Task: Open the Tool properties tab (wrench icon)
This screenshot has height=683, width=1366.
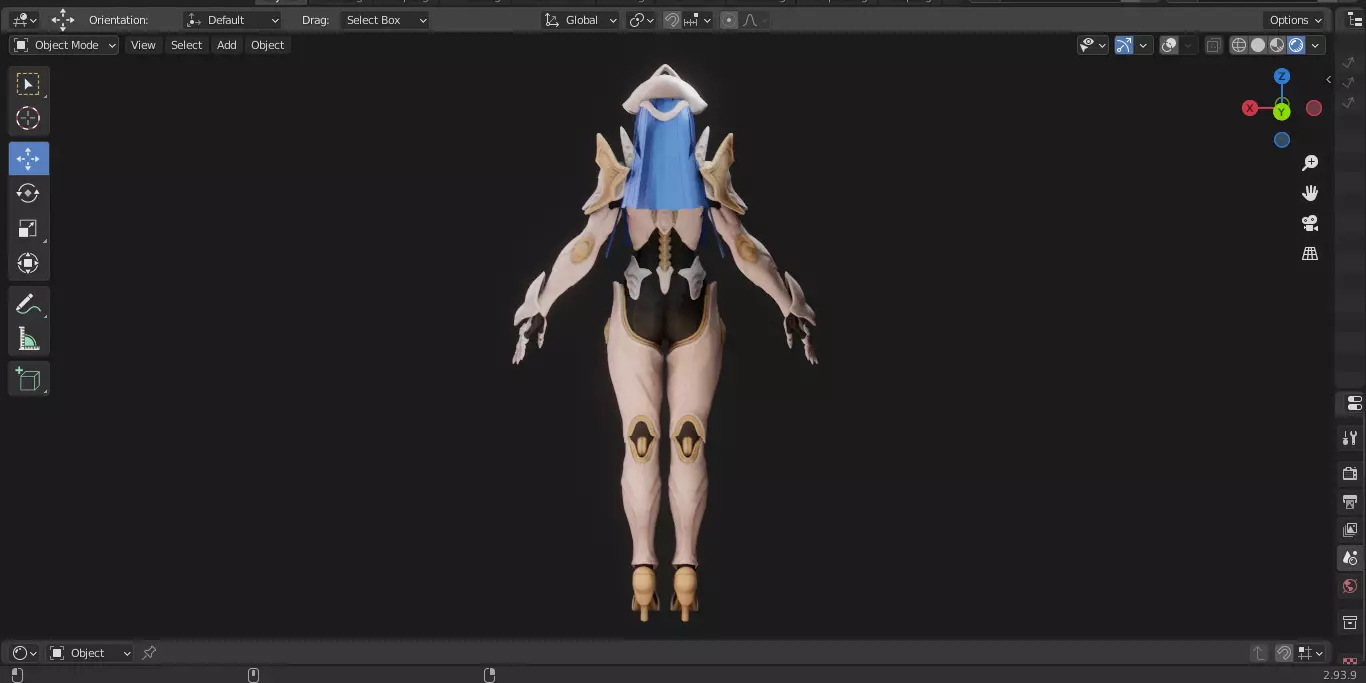Action: click(x=1351, y=437)
